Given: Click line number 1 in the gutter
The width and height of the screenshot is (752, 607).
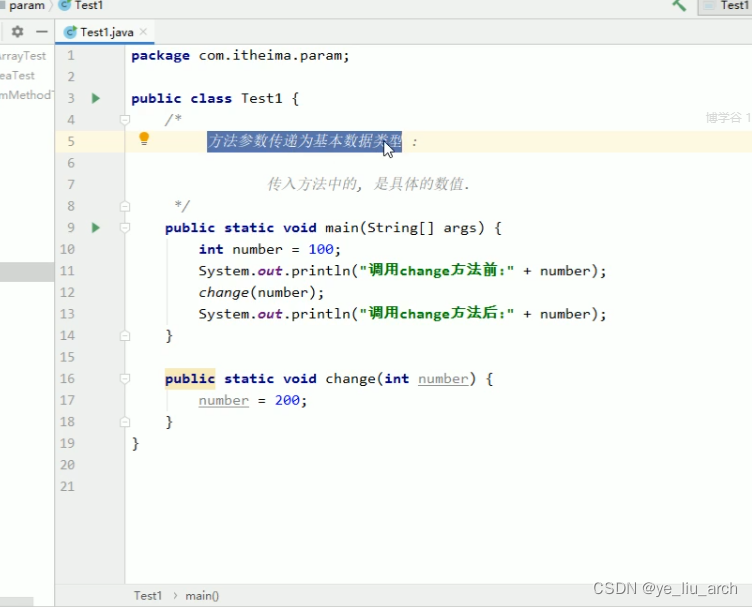Looking at the screenshot, I should click(x=70, y=56).
